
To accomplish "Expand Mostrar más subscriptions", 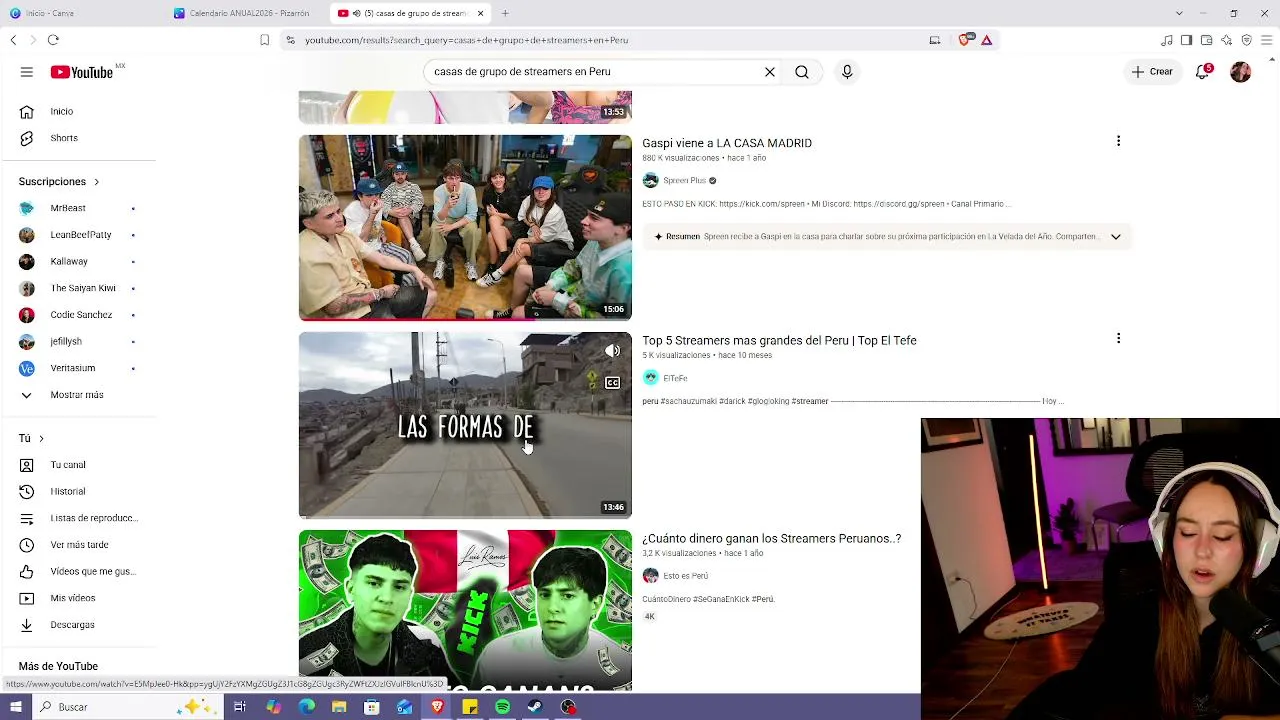I will pyautogui.click(x=78, y=395).
